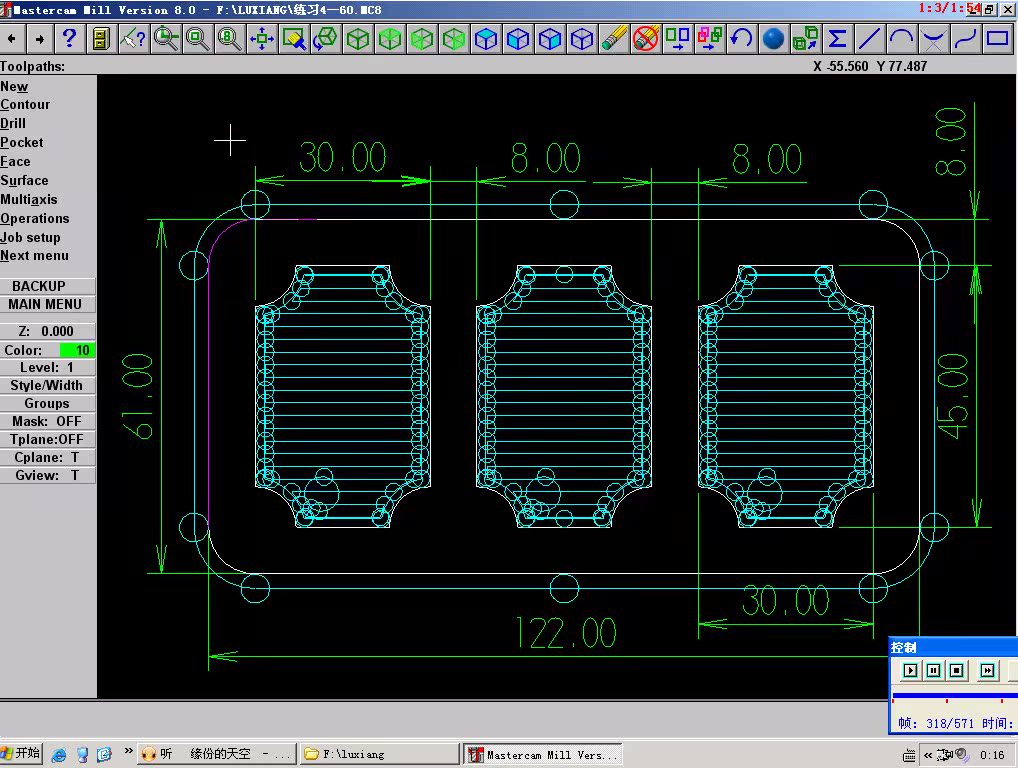The width and height of the screenshot is (1018, 768).
Task: Choose Contour toolpath
Action: pyautogui.click(x=25, y=105)
